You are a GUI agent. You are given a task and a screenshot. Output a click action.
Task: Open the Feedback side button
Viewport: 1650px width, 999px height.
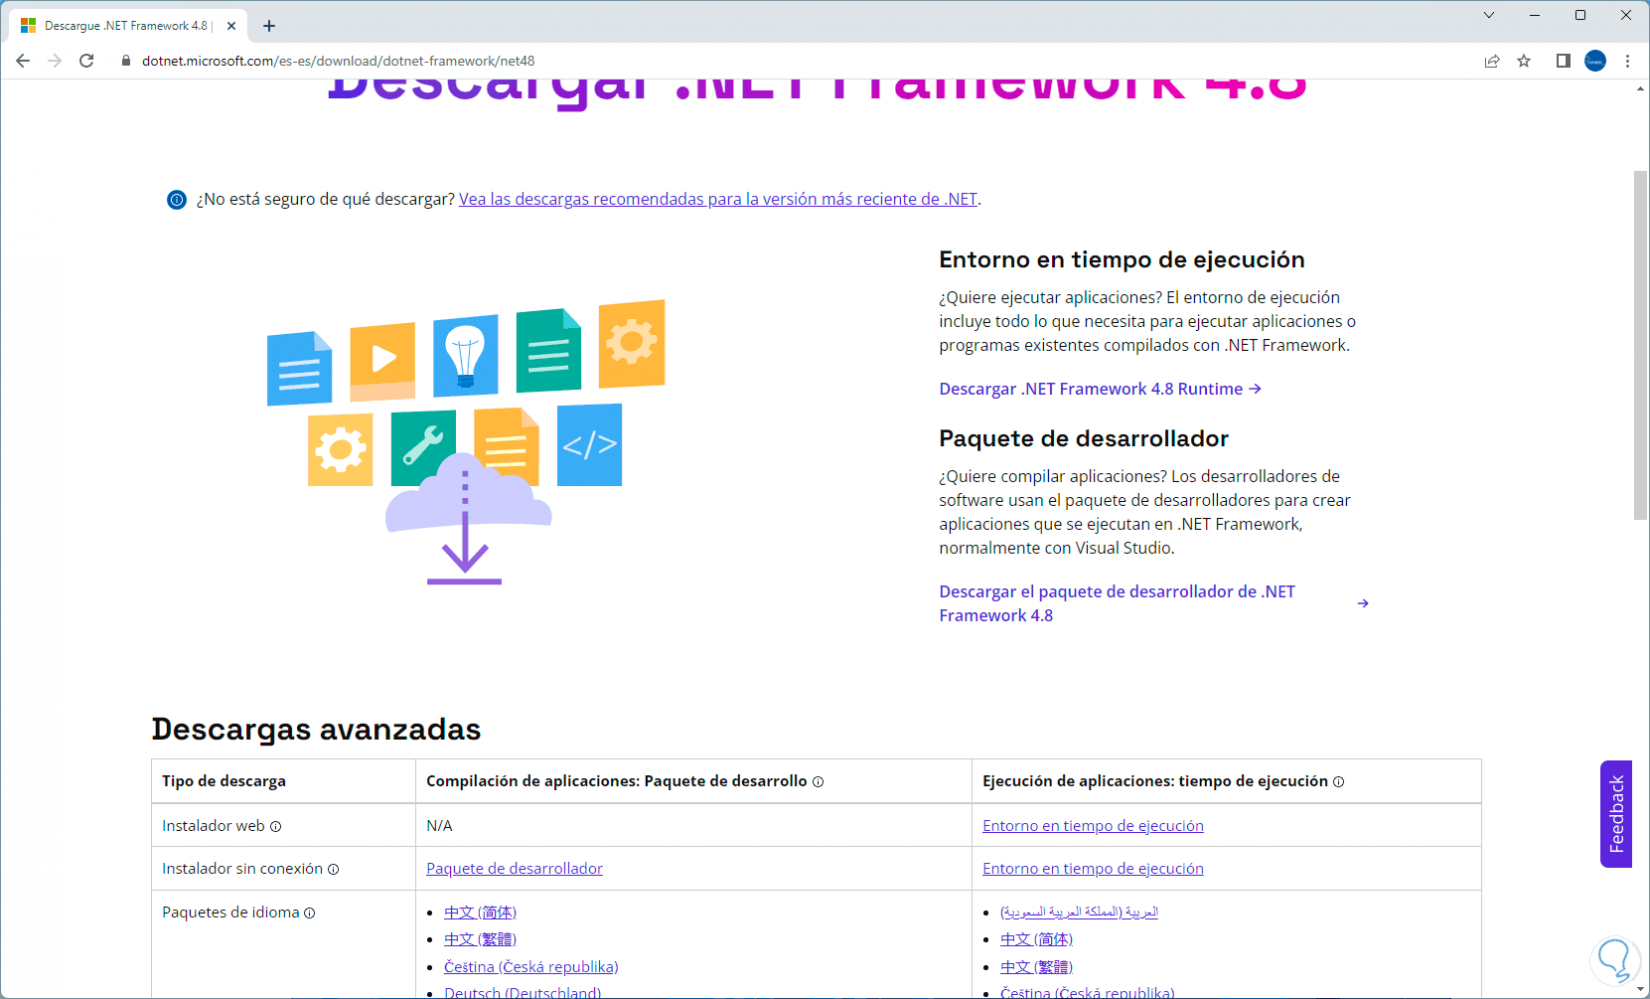click(x=1616, y=814)
